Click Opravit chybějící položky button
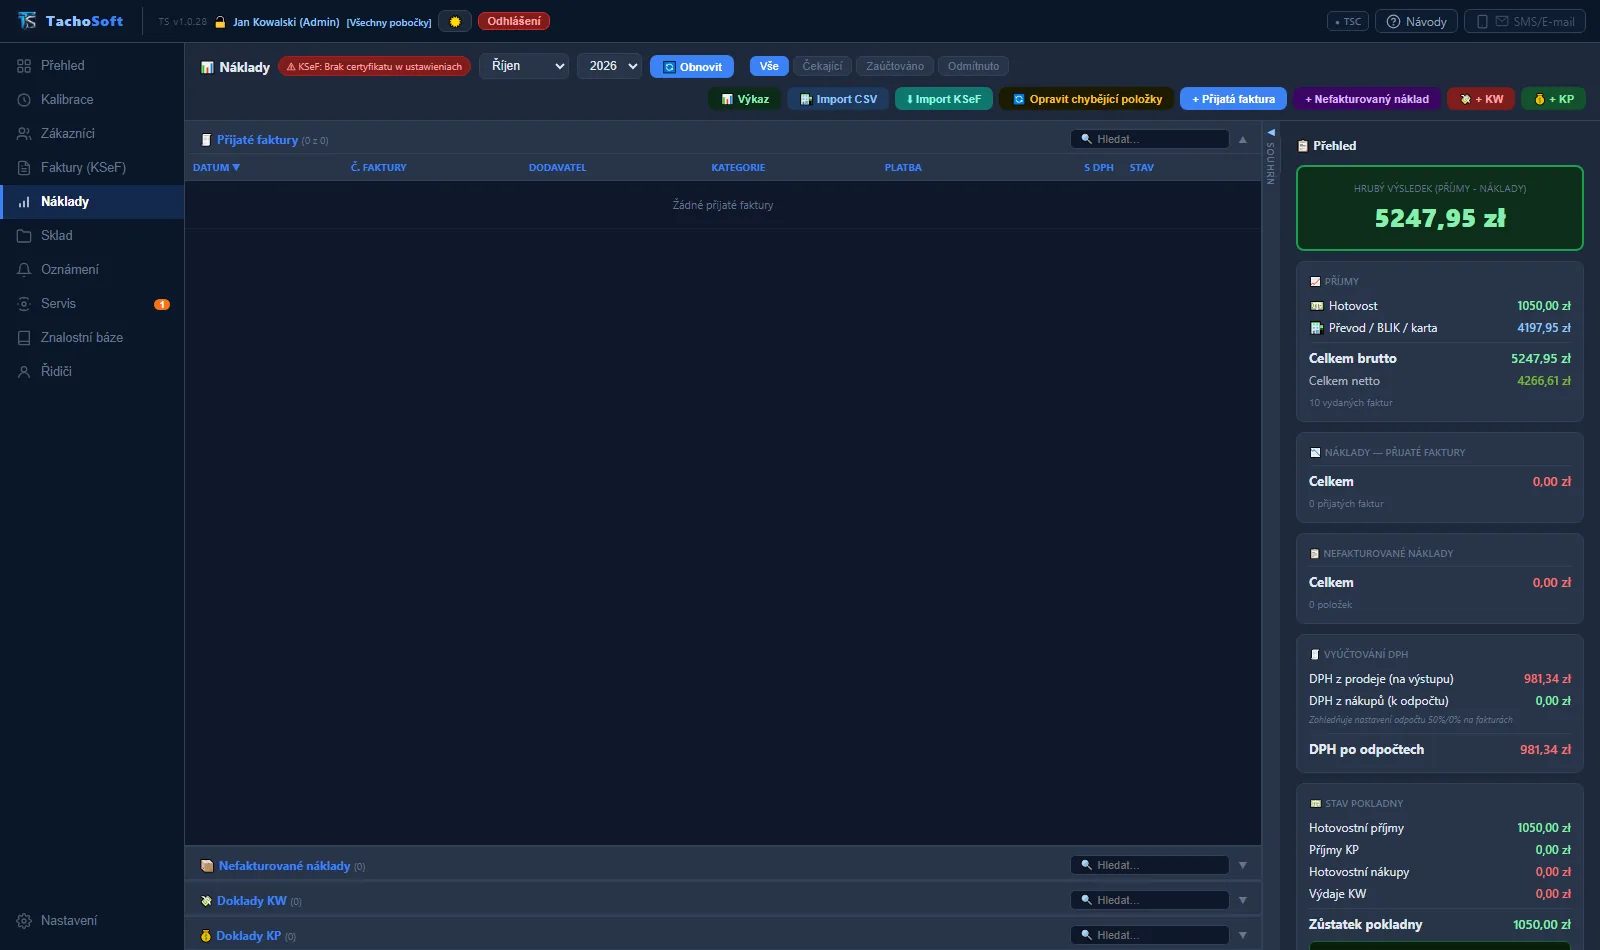The width and height of the screenshot is (1600, 950). click(1087, 99)
